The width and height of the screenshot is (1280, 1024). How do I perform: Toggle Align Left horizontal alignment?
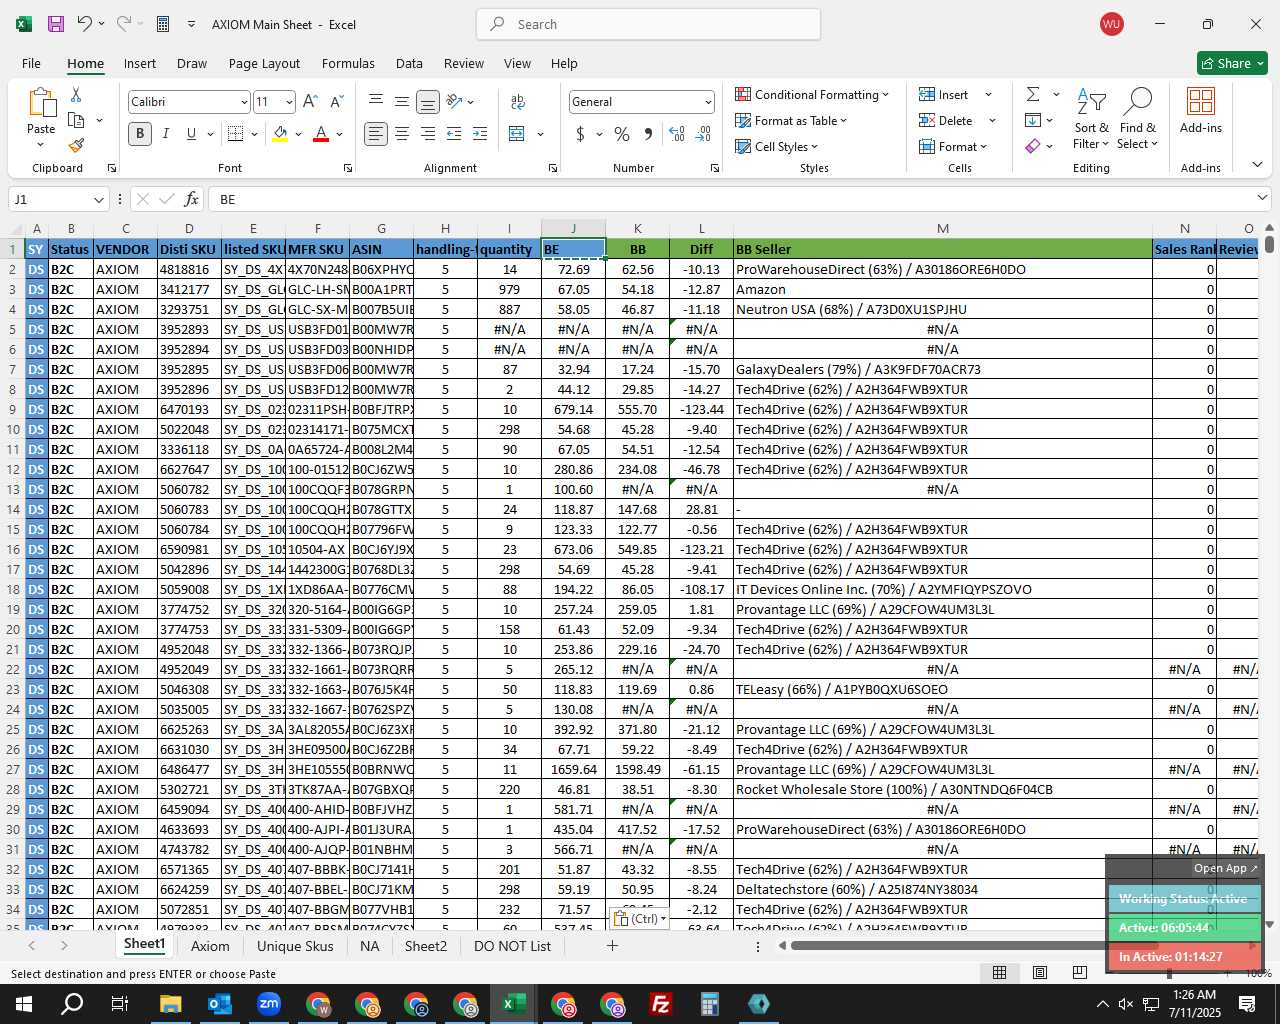[x=376, y=133]
